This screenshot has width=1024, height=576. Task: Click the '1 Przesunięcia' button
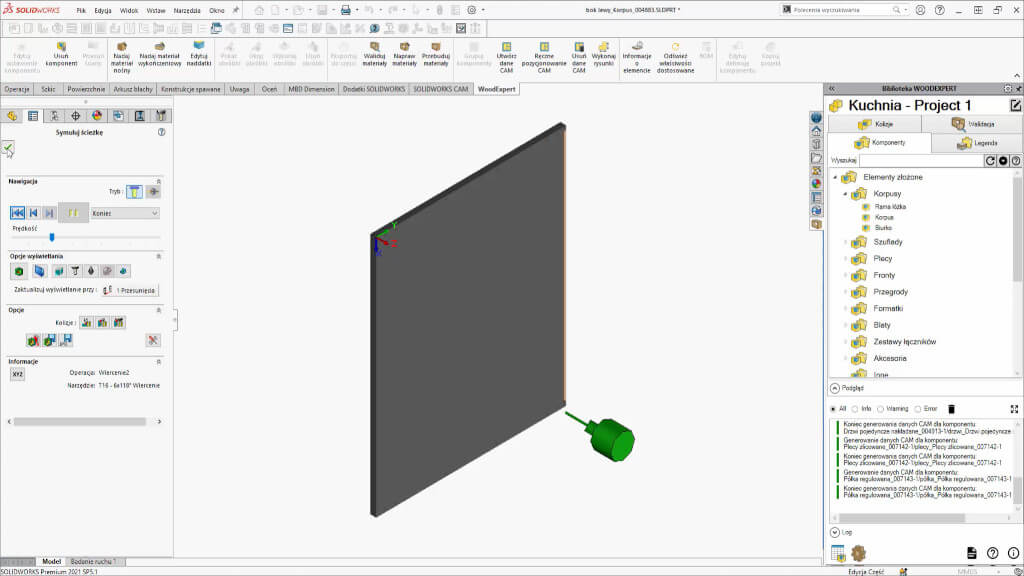tap(130, 290)
